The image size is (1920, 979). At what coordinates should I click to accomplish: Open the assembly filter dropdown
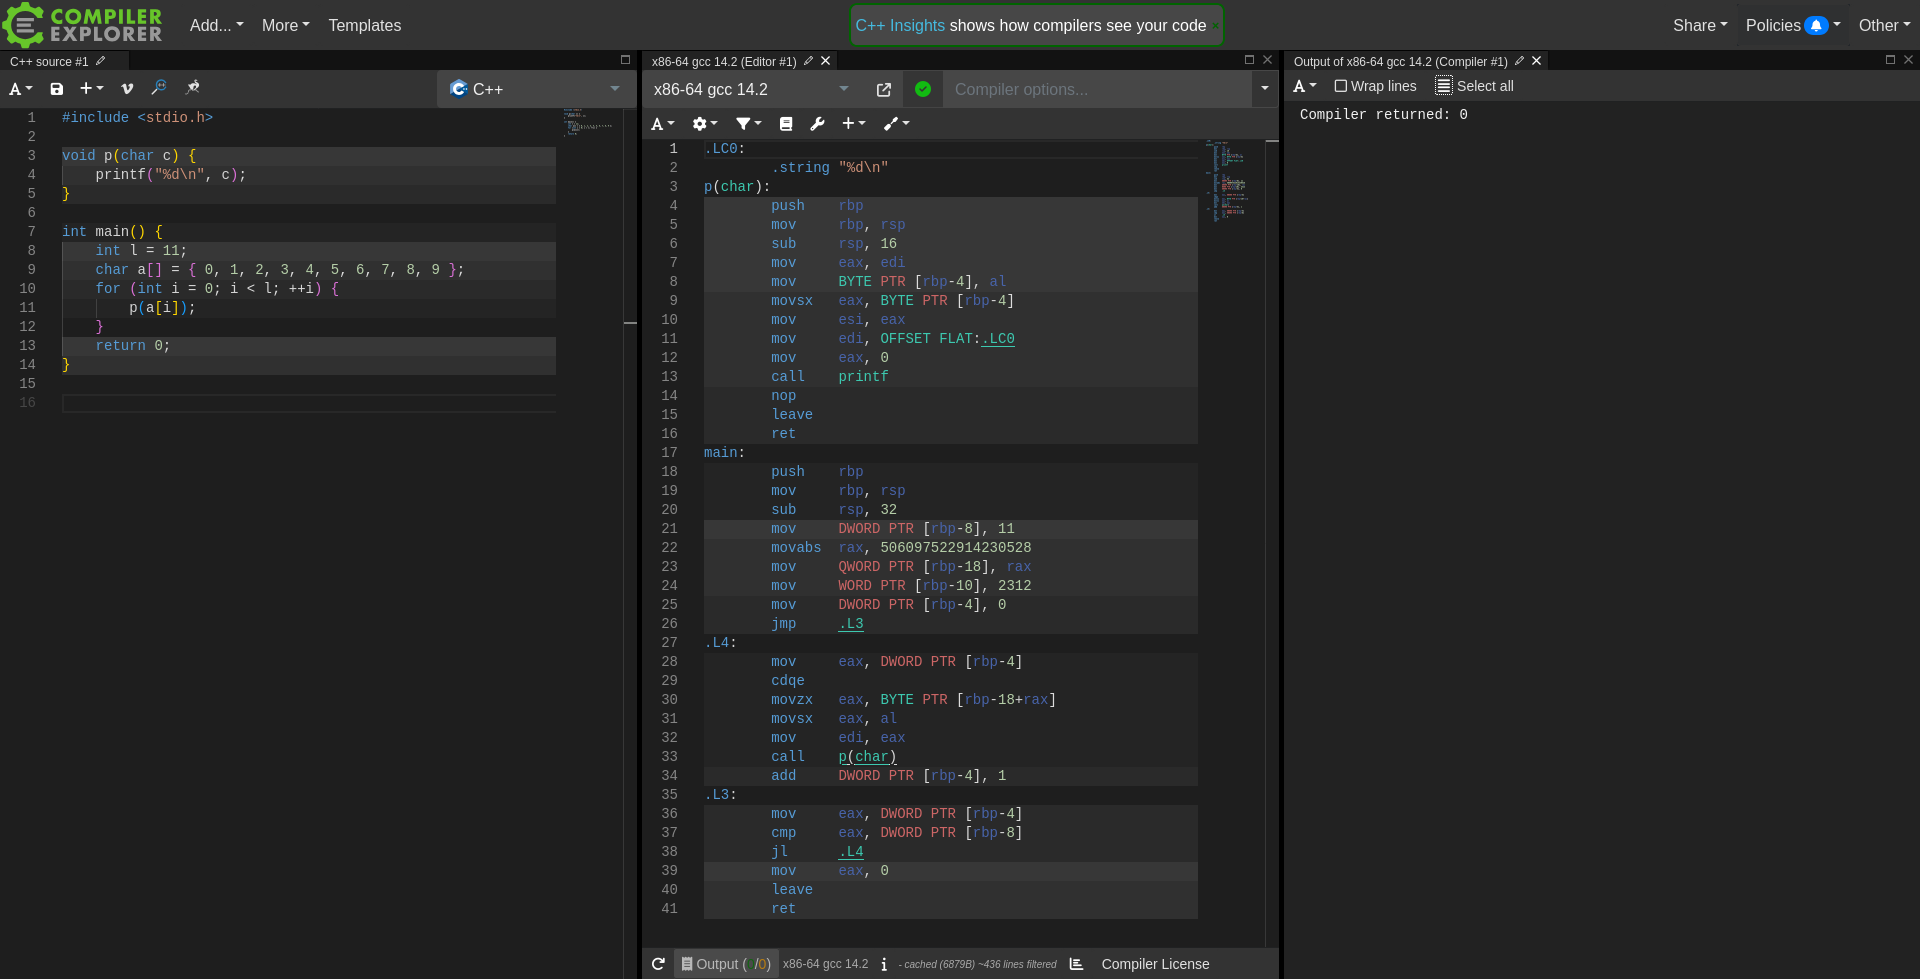[x=748, y=124]
